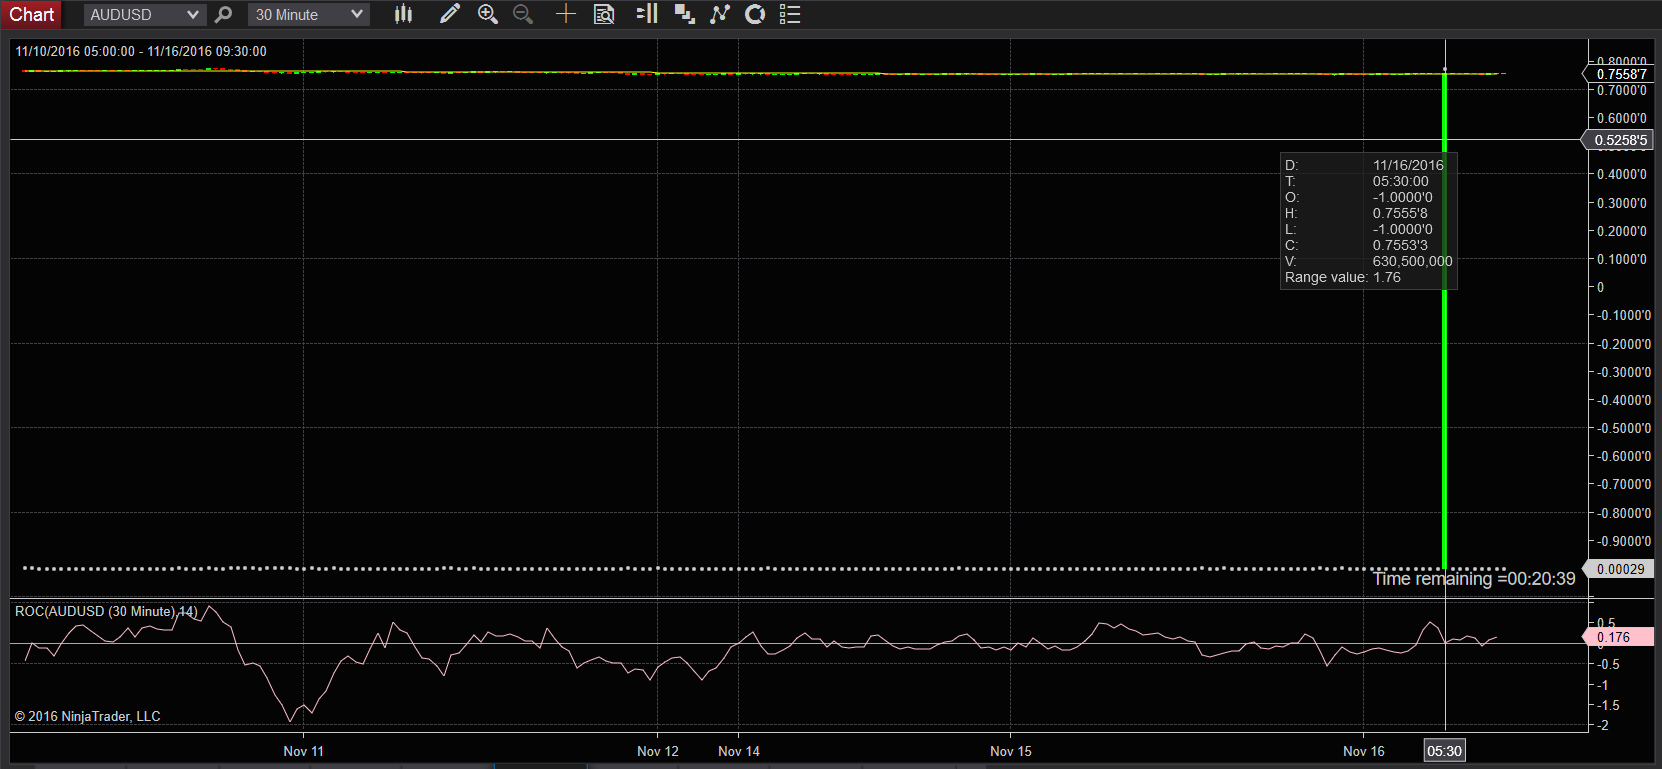1662x769 pixels.
Task: Open the data box icon
Action: click(604, 14)
